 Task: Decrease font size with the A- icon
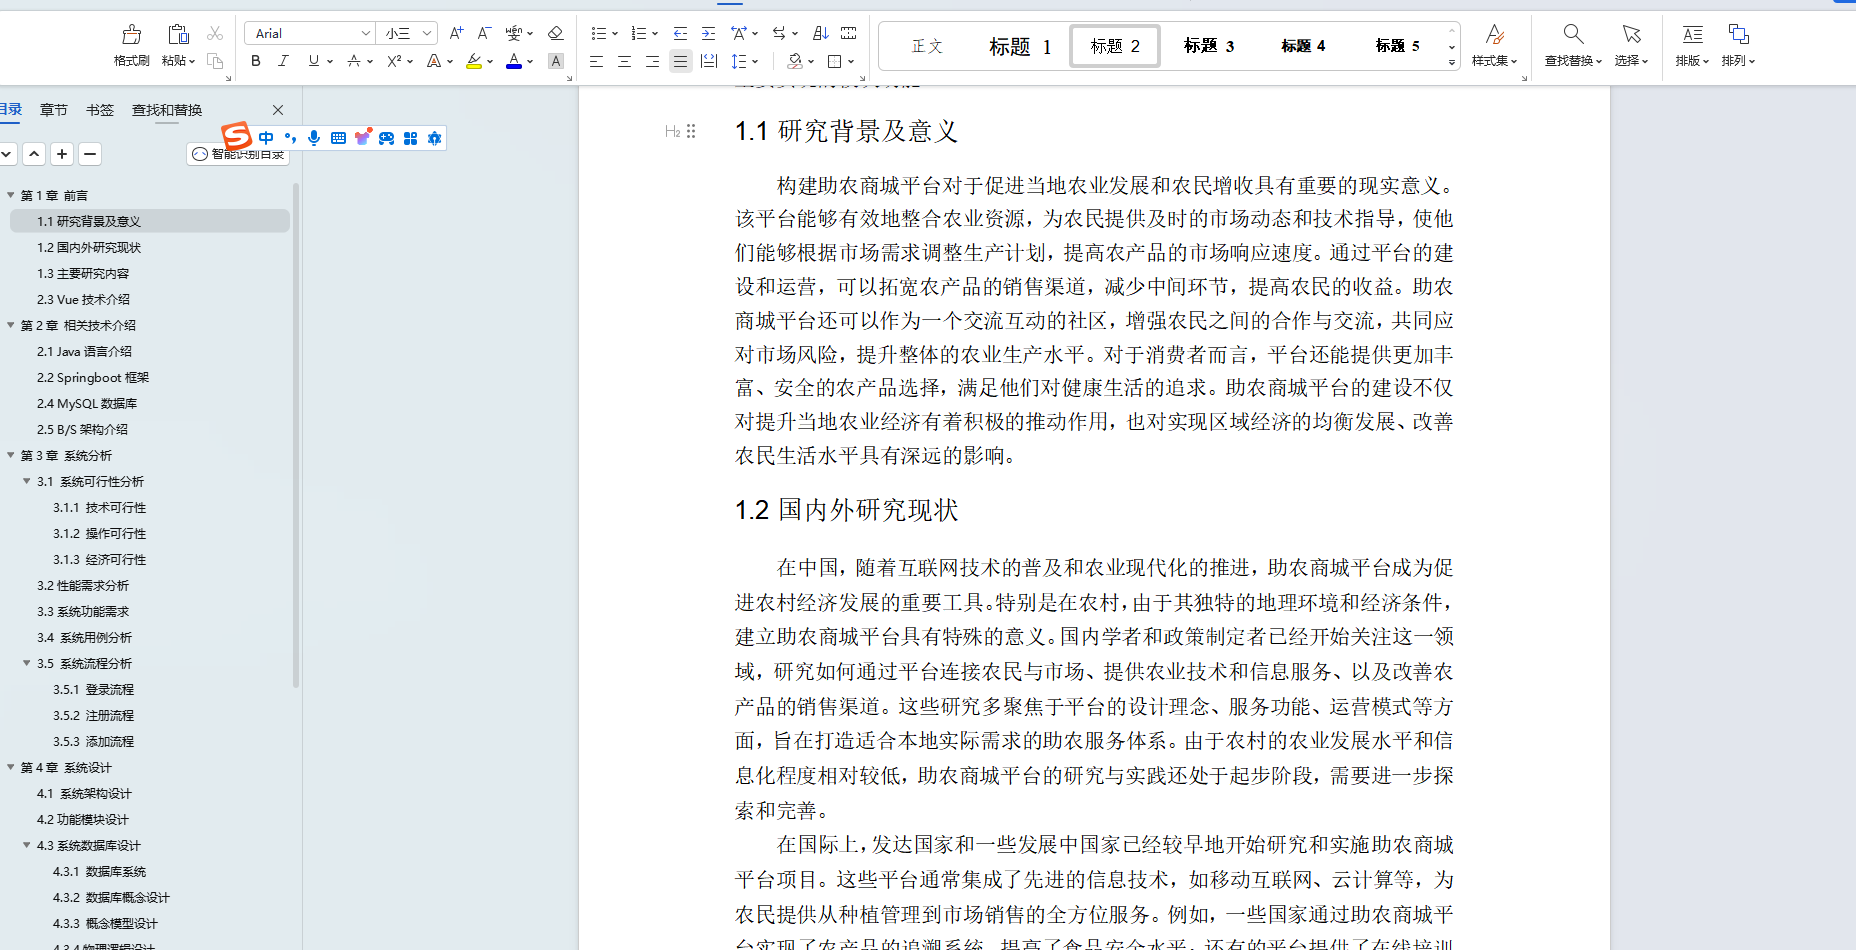484,33
